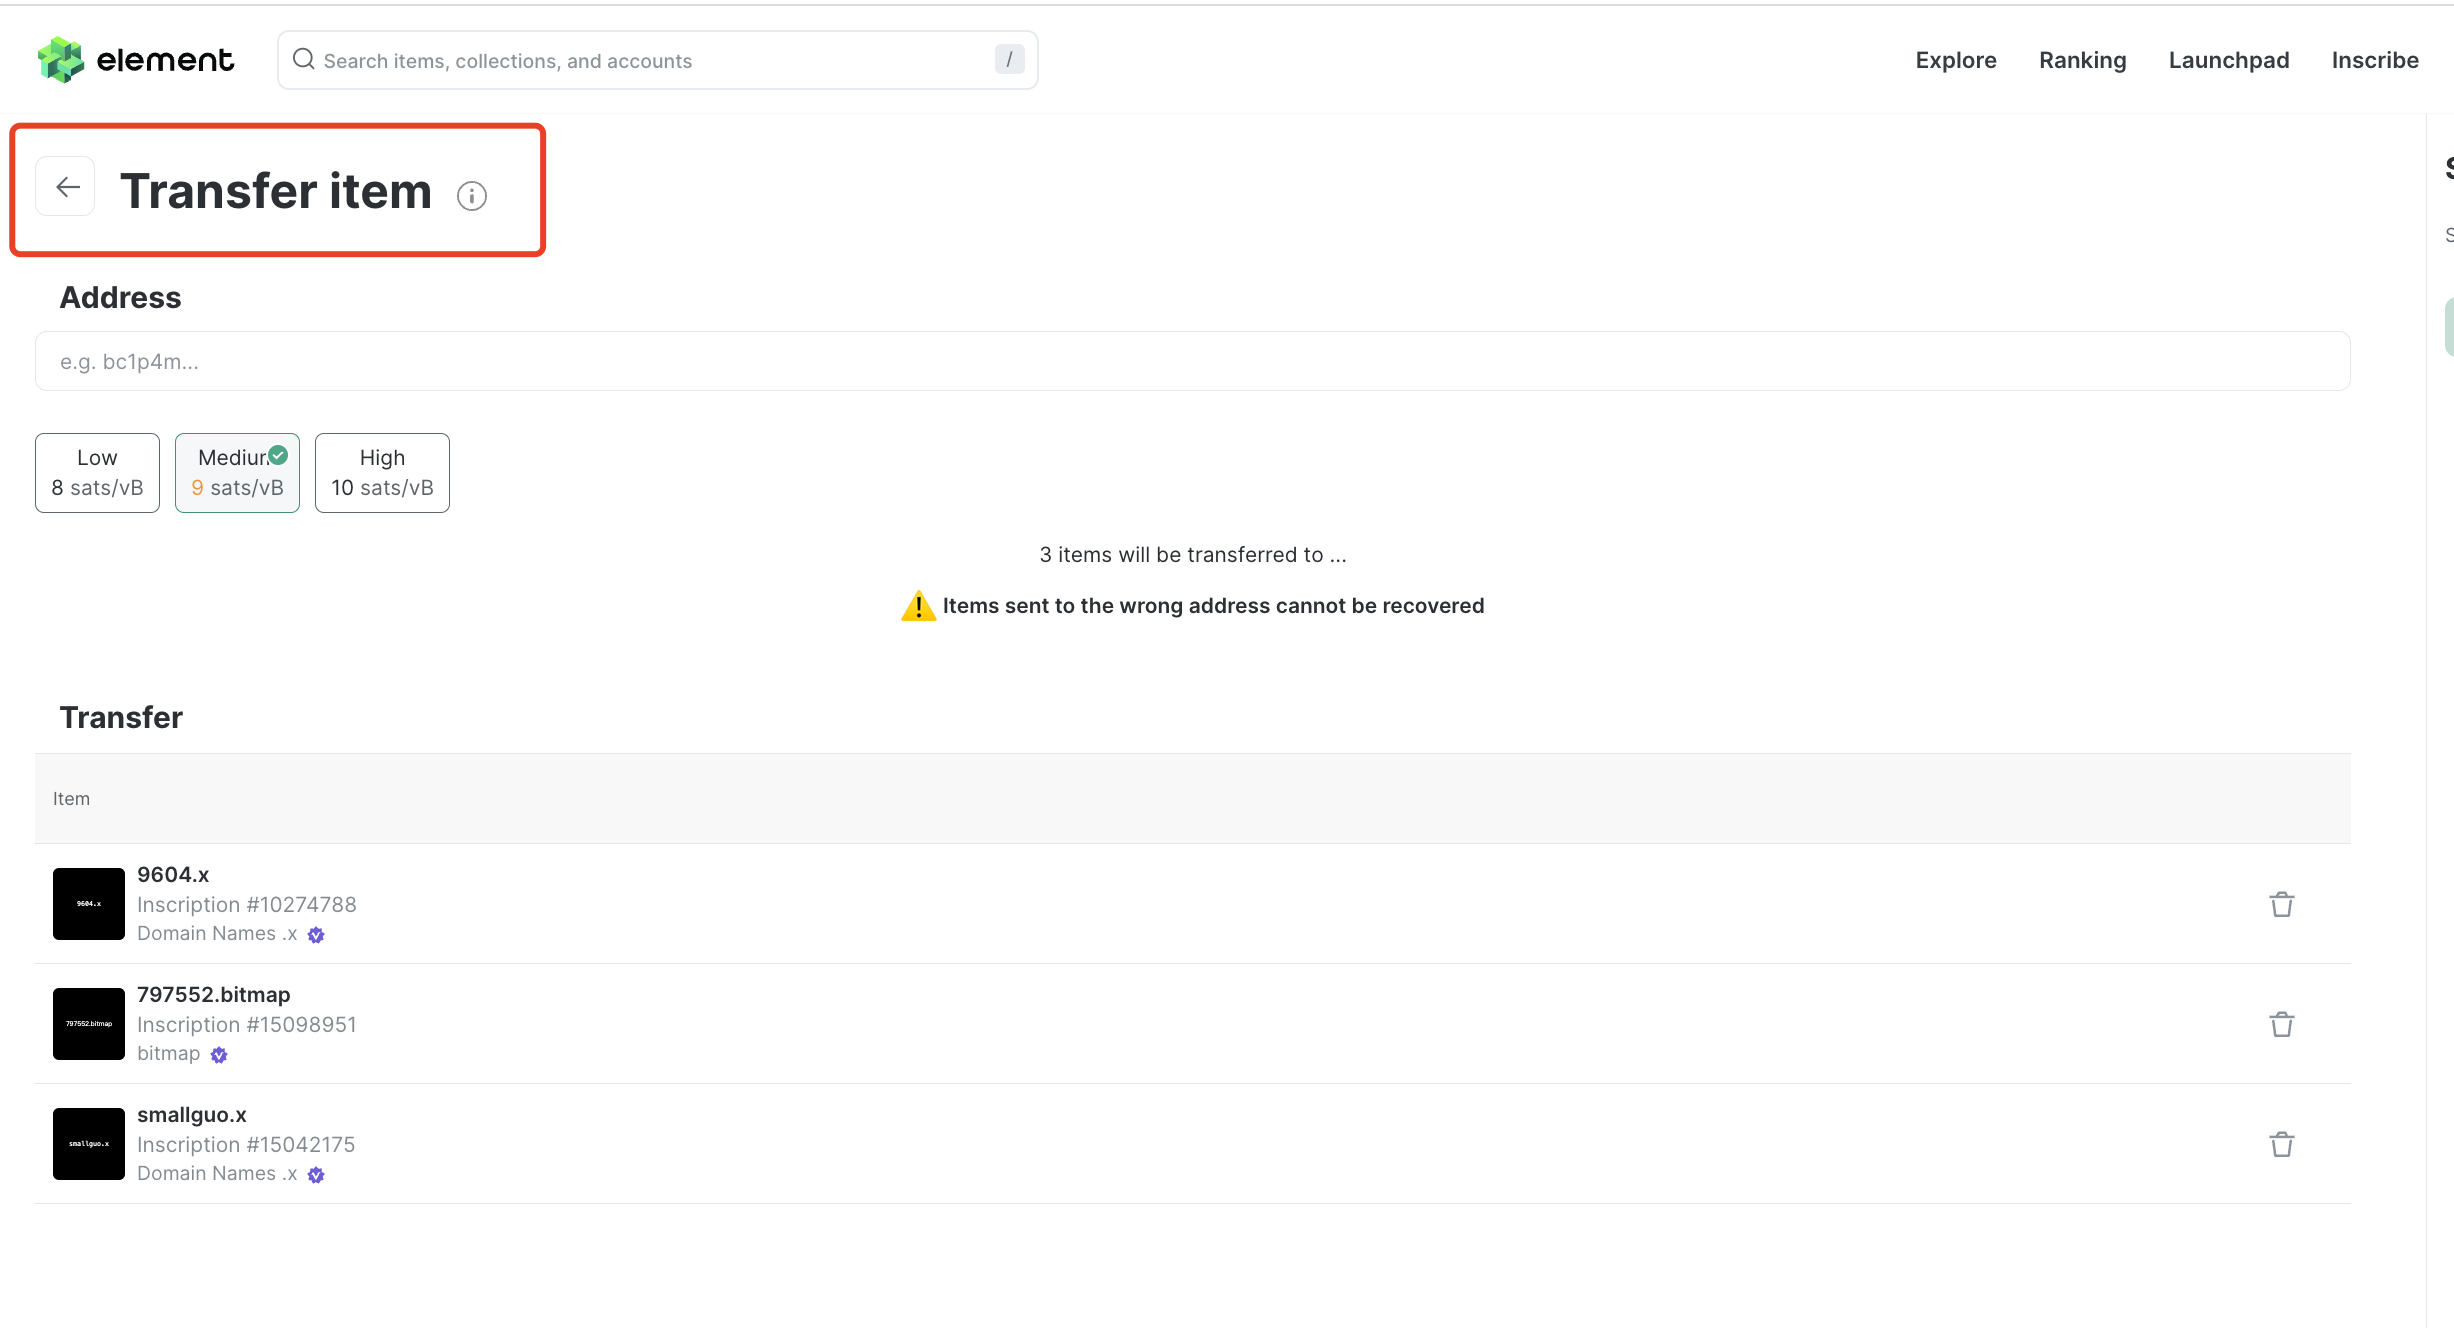2454x1328 pixels.
Task: Click the back arrow button
Action: coord(66,187)
